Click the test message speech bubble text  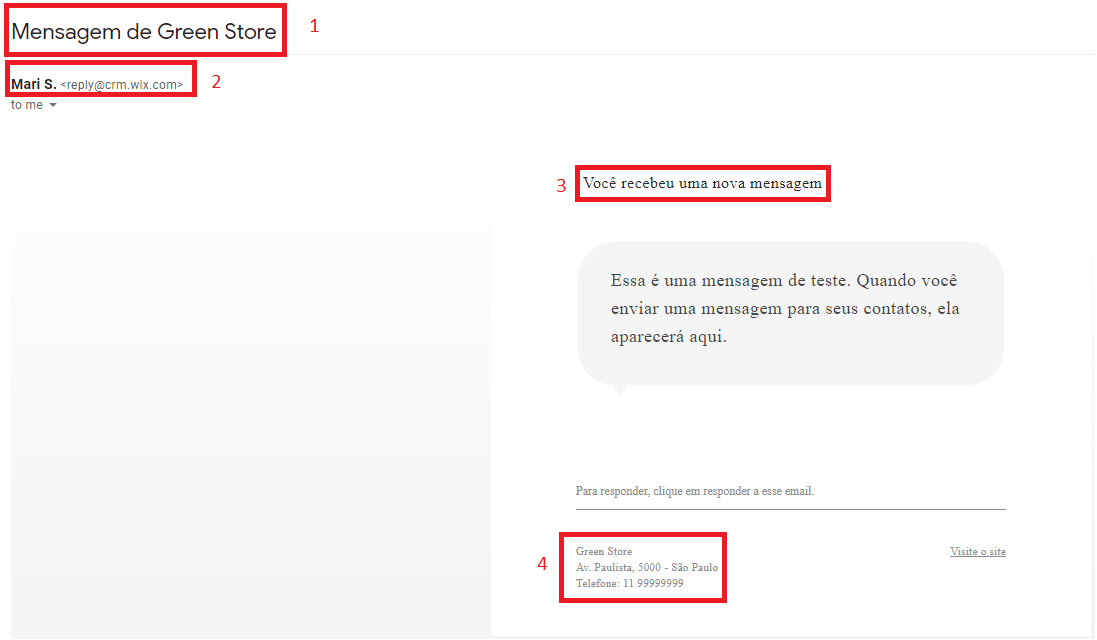tap(785, 308)
